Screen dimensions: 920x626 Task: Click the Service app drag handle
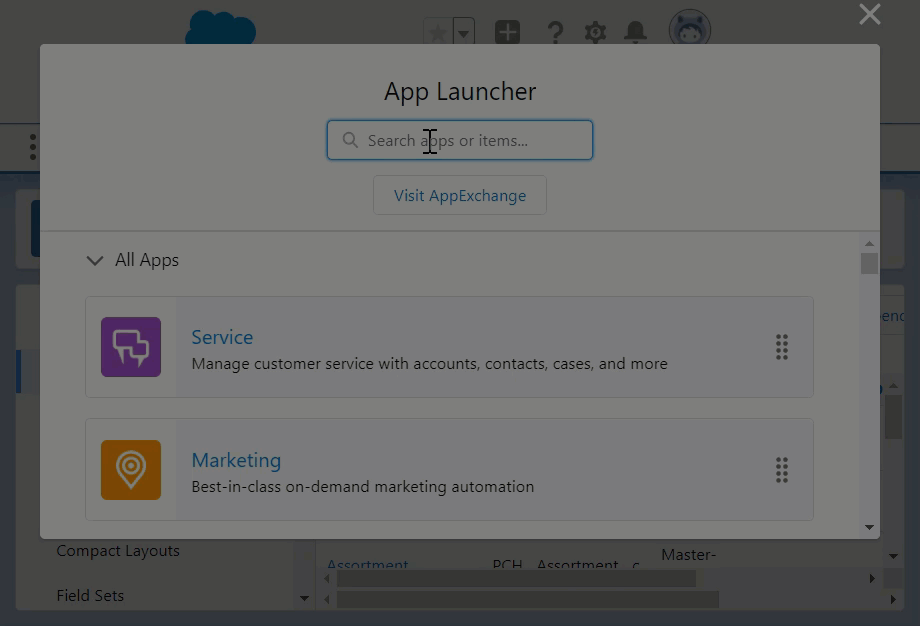point(782,347)
